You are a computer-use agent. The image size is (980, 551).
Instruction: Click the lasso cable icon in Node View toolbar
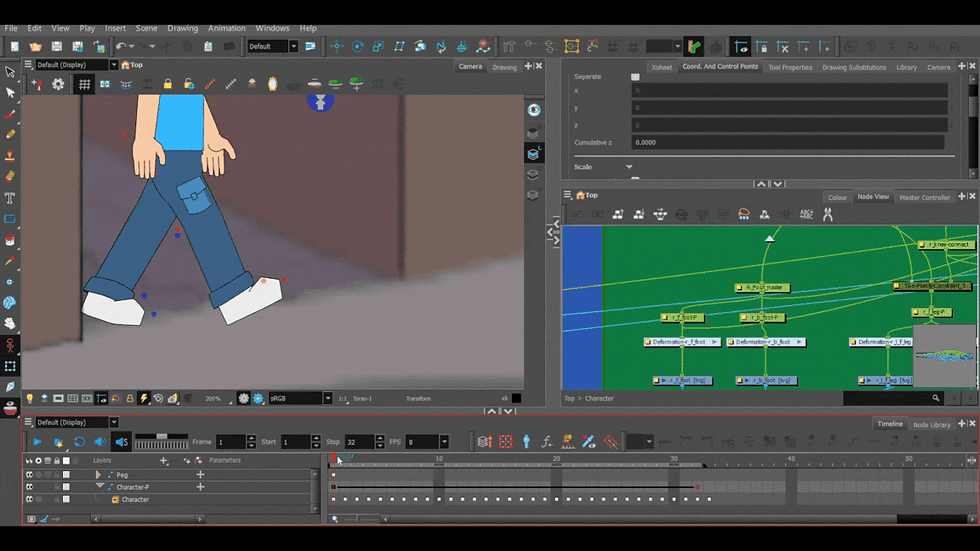point(744,215)
